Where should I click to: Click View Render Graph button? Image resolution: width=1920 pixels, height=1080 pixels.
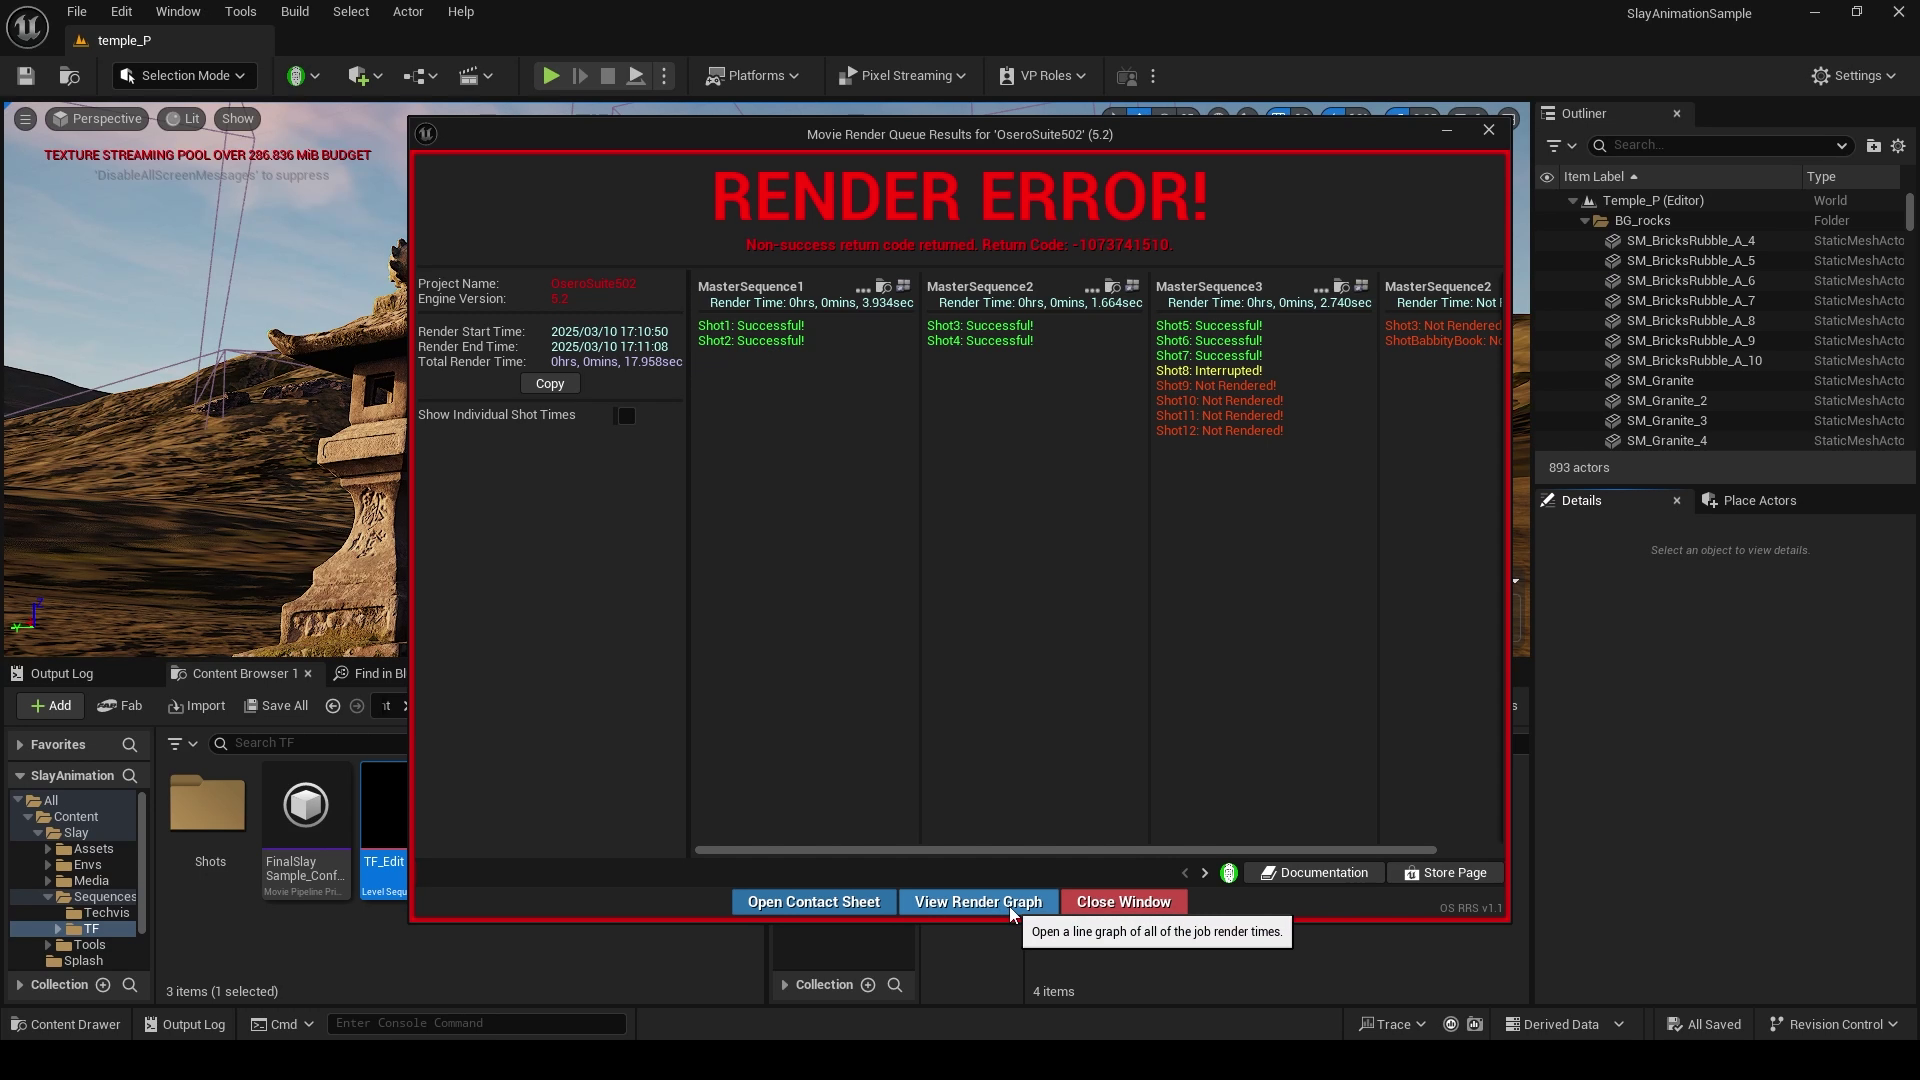click(978, 902)
